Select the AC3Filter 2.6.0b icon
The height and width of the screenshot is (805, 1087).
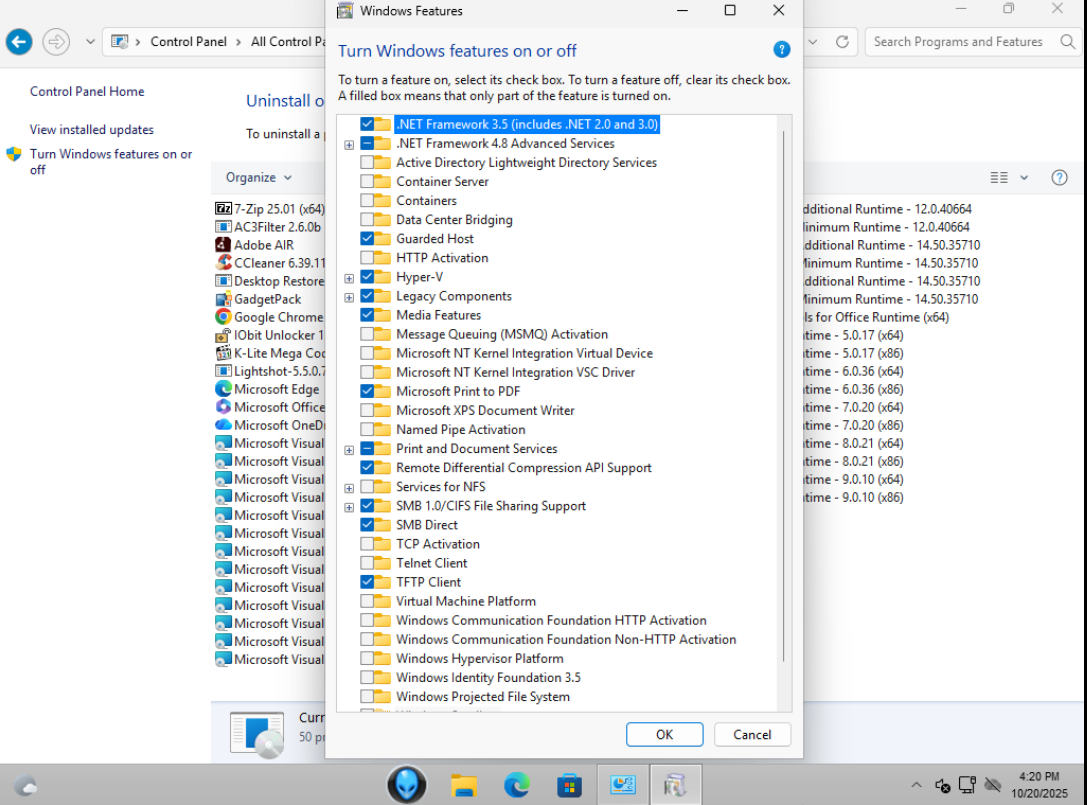(223, 227)
